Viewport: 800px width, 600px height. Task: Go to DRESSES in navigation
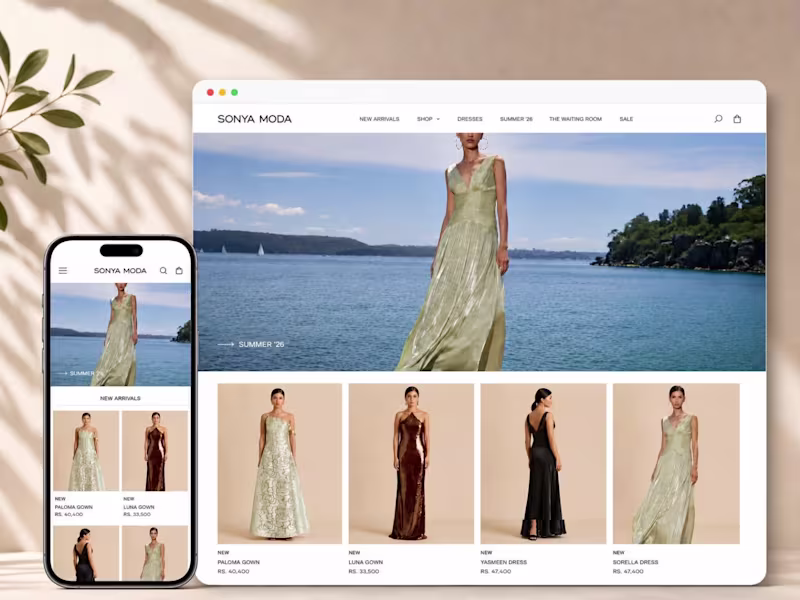click(470, 119)
